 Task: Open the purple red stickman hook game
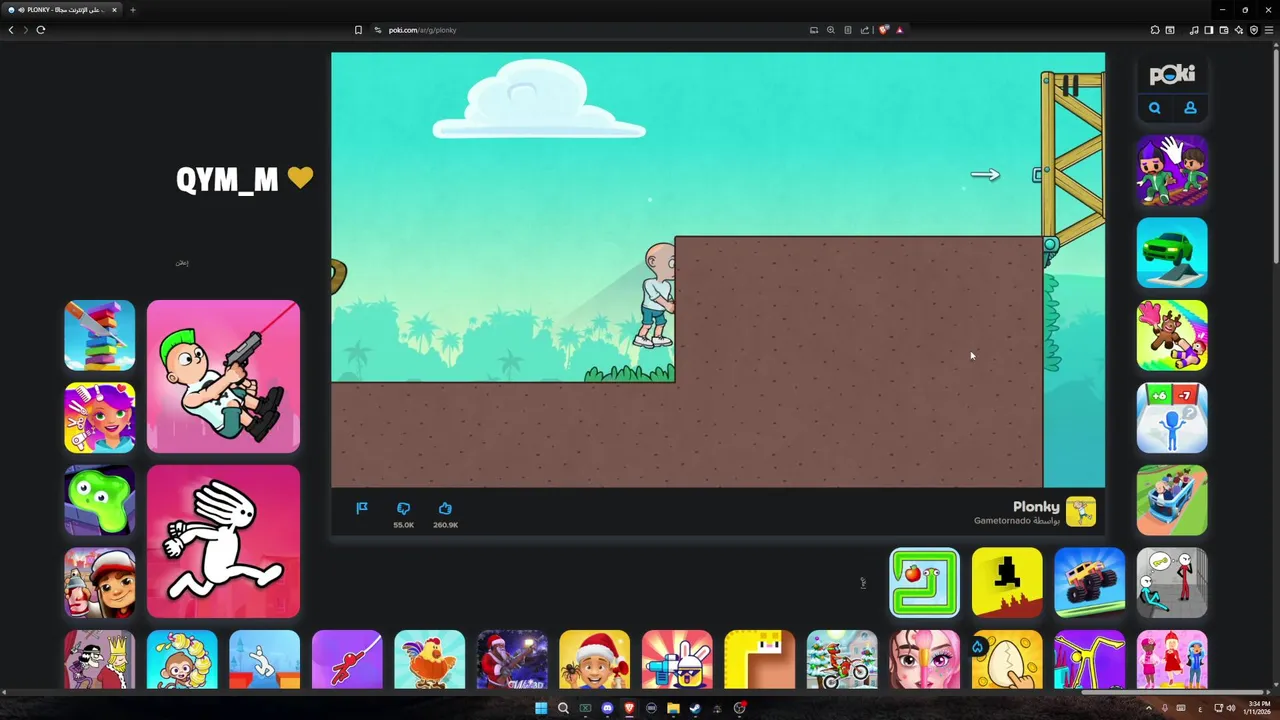point(347,659)
